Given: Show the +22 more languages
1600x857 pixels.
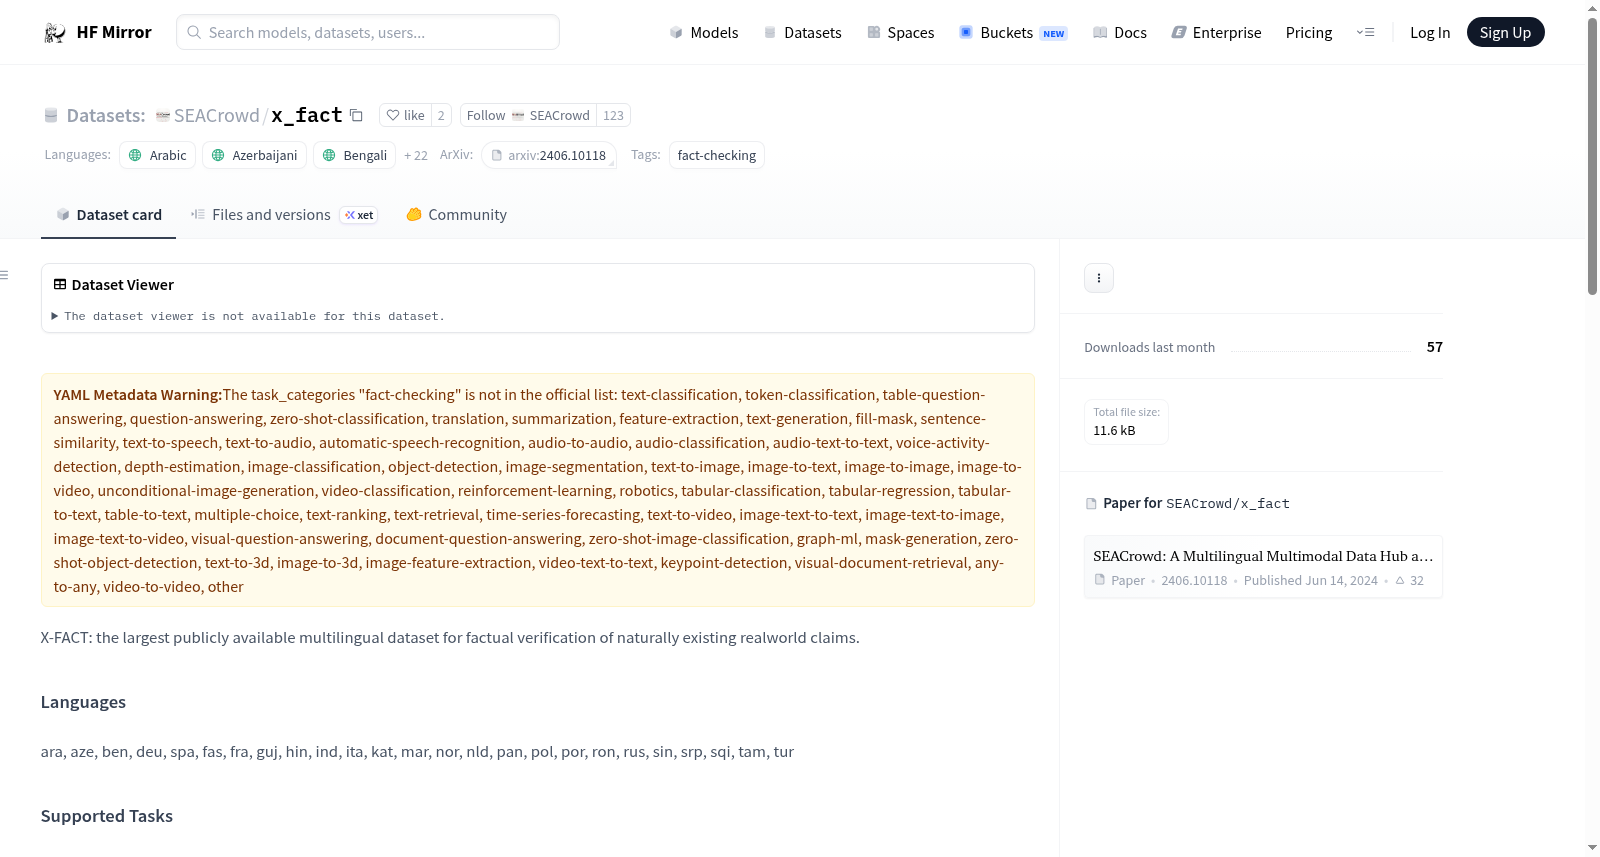Looking at the screenshot, I should click(416, 156).
